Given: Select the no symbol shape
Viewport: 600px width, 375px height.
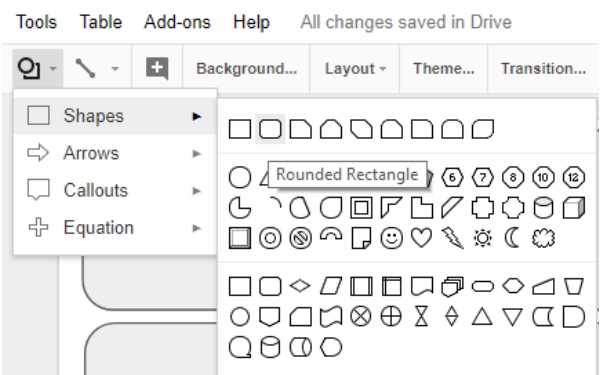Looking at the screenshot, I should tap(300, 238).
